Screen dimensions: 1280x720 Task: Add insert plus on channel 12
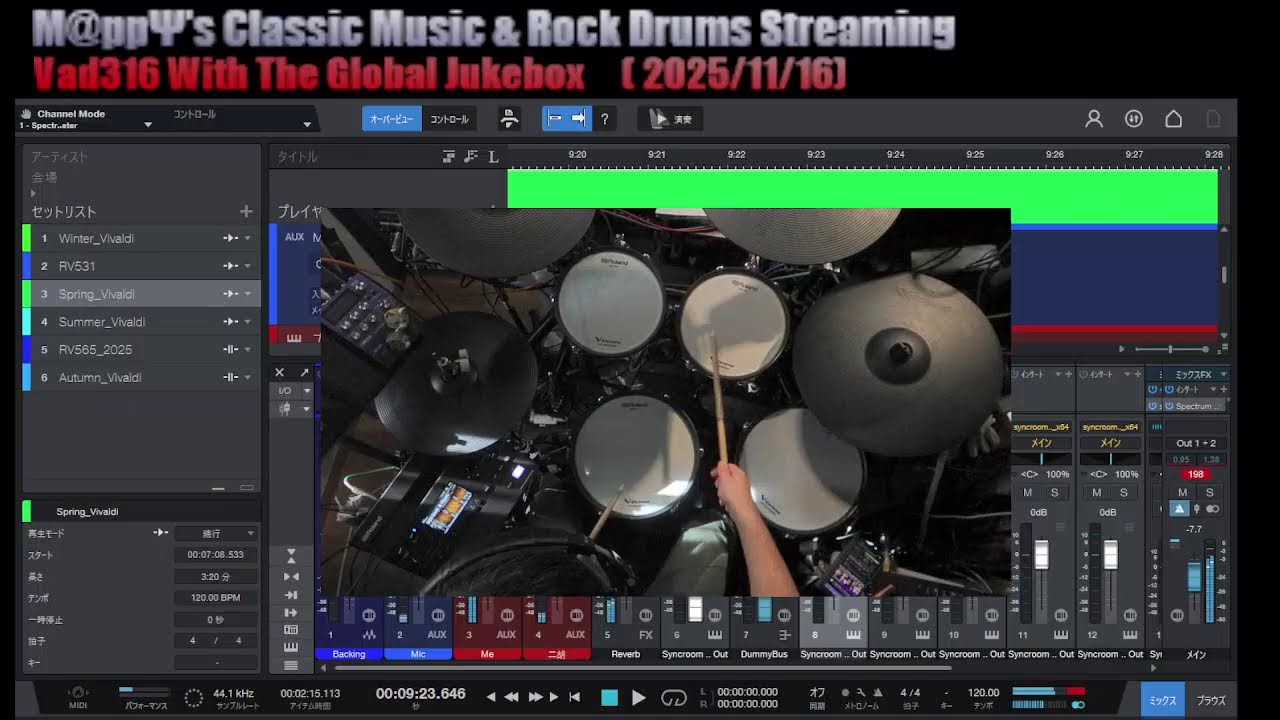tap(1137, 374)
